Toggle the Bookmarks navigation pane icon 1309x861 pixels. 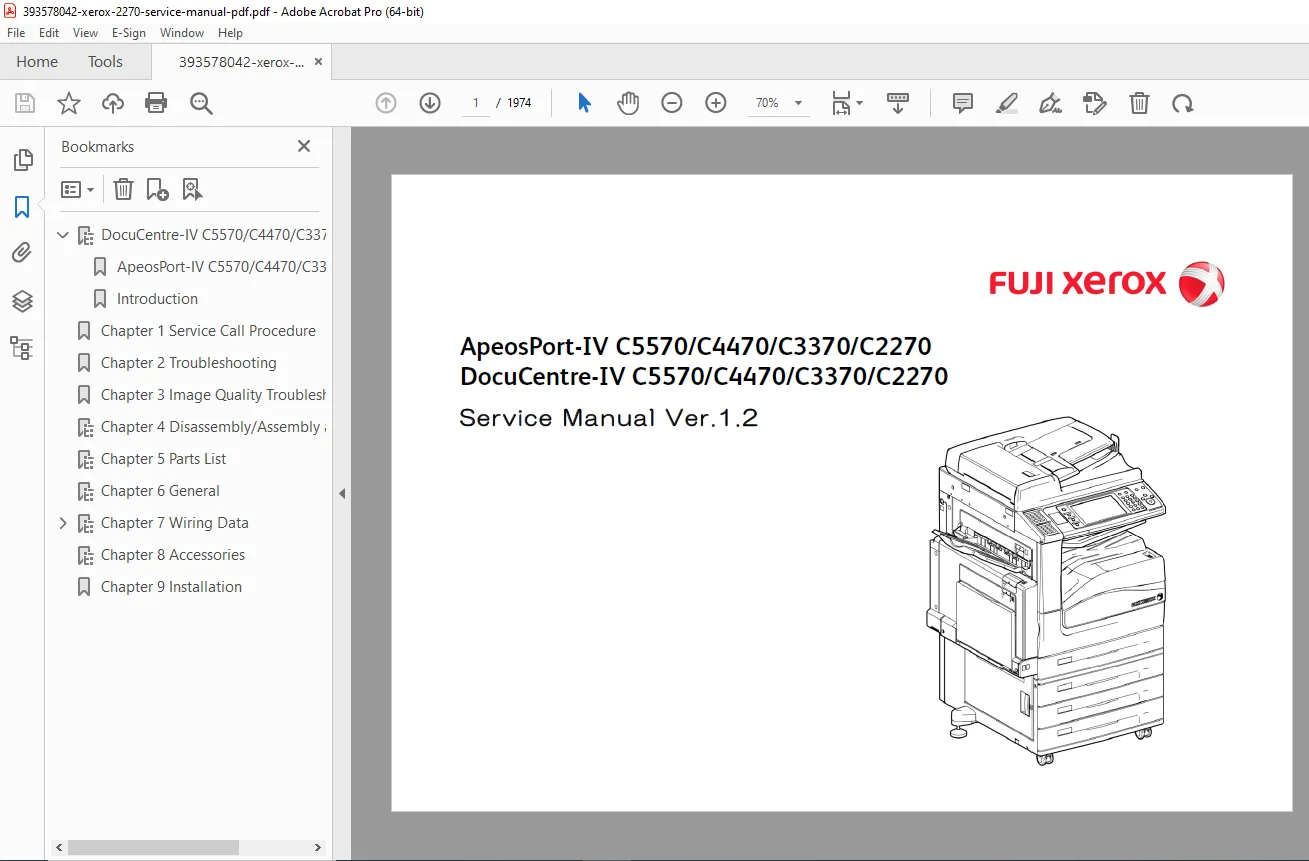pos(22,207)
